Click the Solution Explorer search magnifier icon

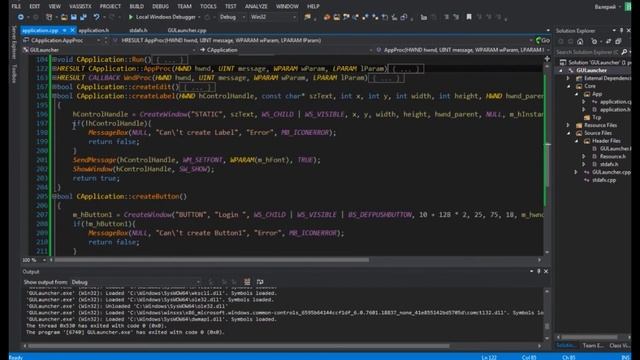pyautogui.click(x=624, y=52)
